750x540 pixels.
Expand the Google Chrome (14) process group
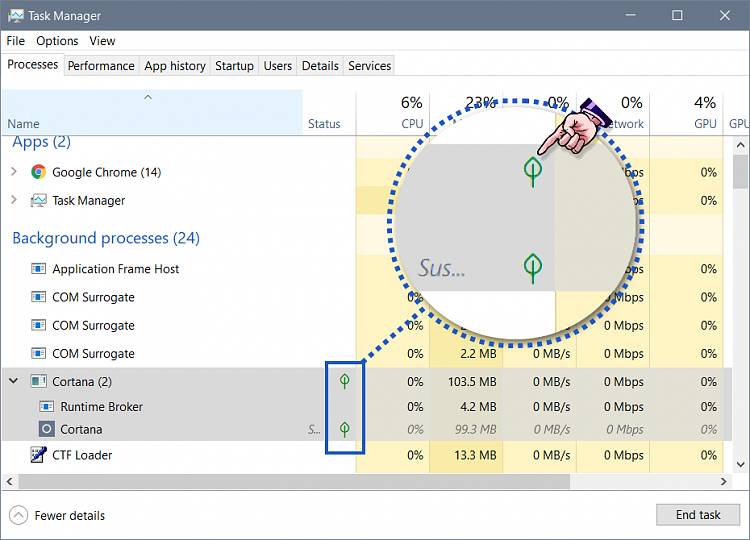point(14,172)
